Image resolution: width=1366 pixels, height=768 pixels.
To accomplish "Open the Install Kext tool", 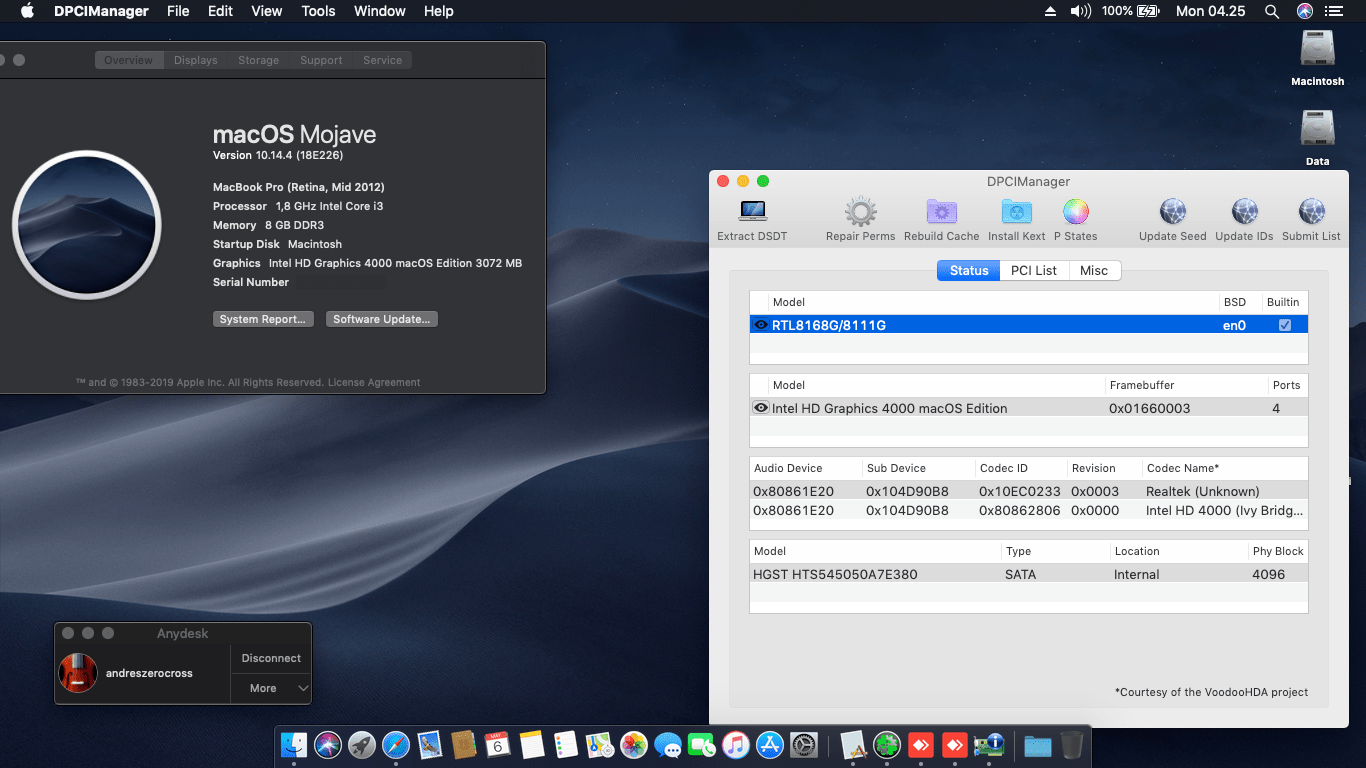I will coord(1016,213).
